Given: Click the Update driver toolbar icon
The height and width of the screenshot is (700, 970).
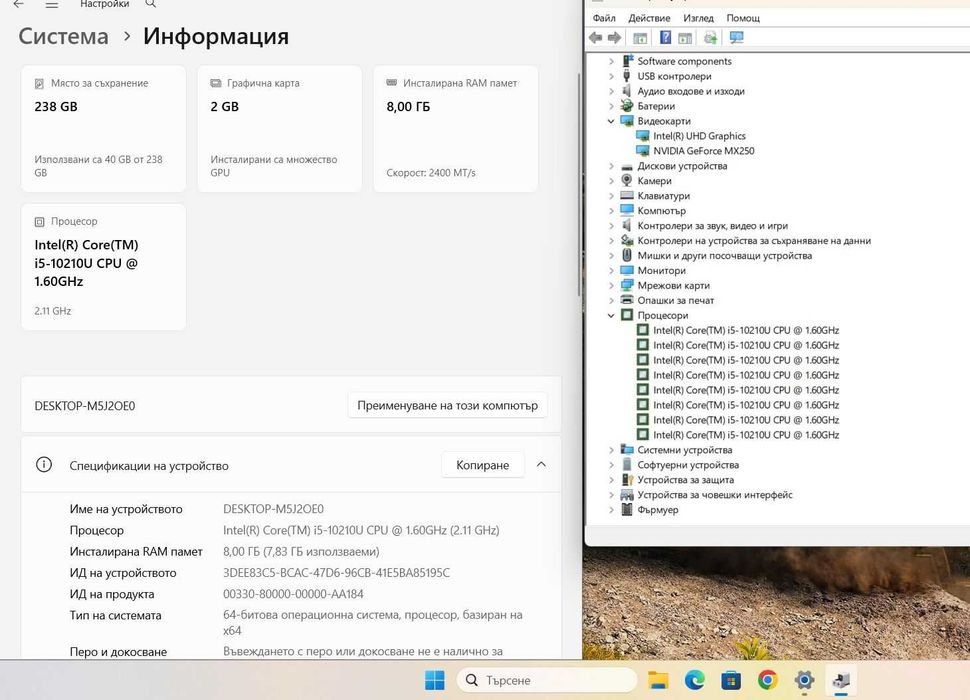Looking at the screenshot, I should click(x=710, y=38).
